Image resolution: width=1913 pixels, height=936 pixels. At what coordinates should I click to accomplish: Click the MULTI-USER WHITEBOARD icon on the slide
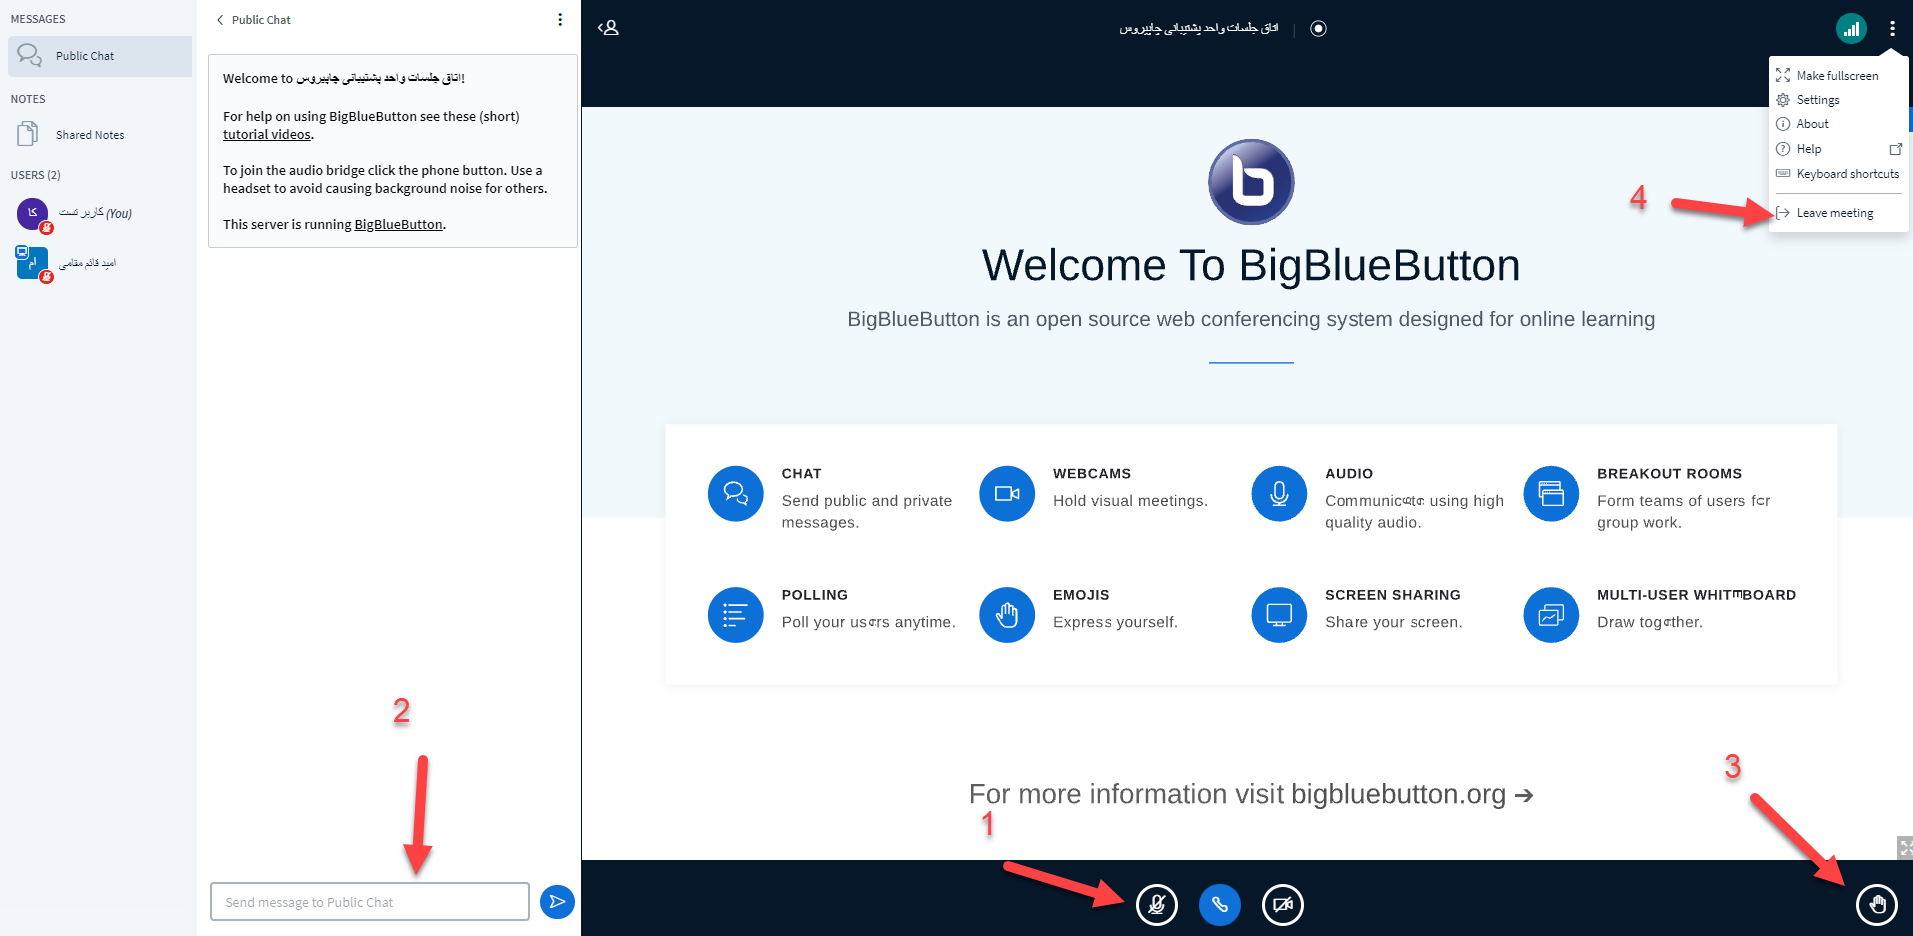tap(1551, 615)
